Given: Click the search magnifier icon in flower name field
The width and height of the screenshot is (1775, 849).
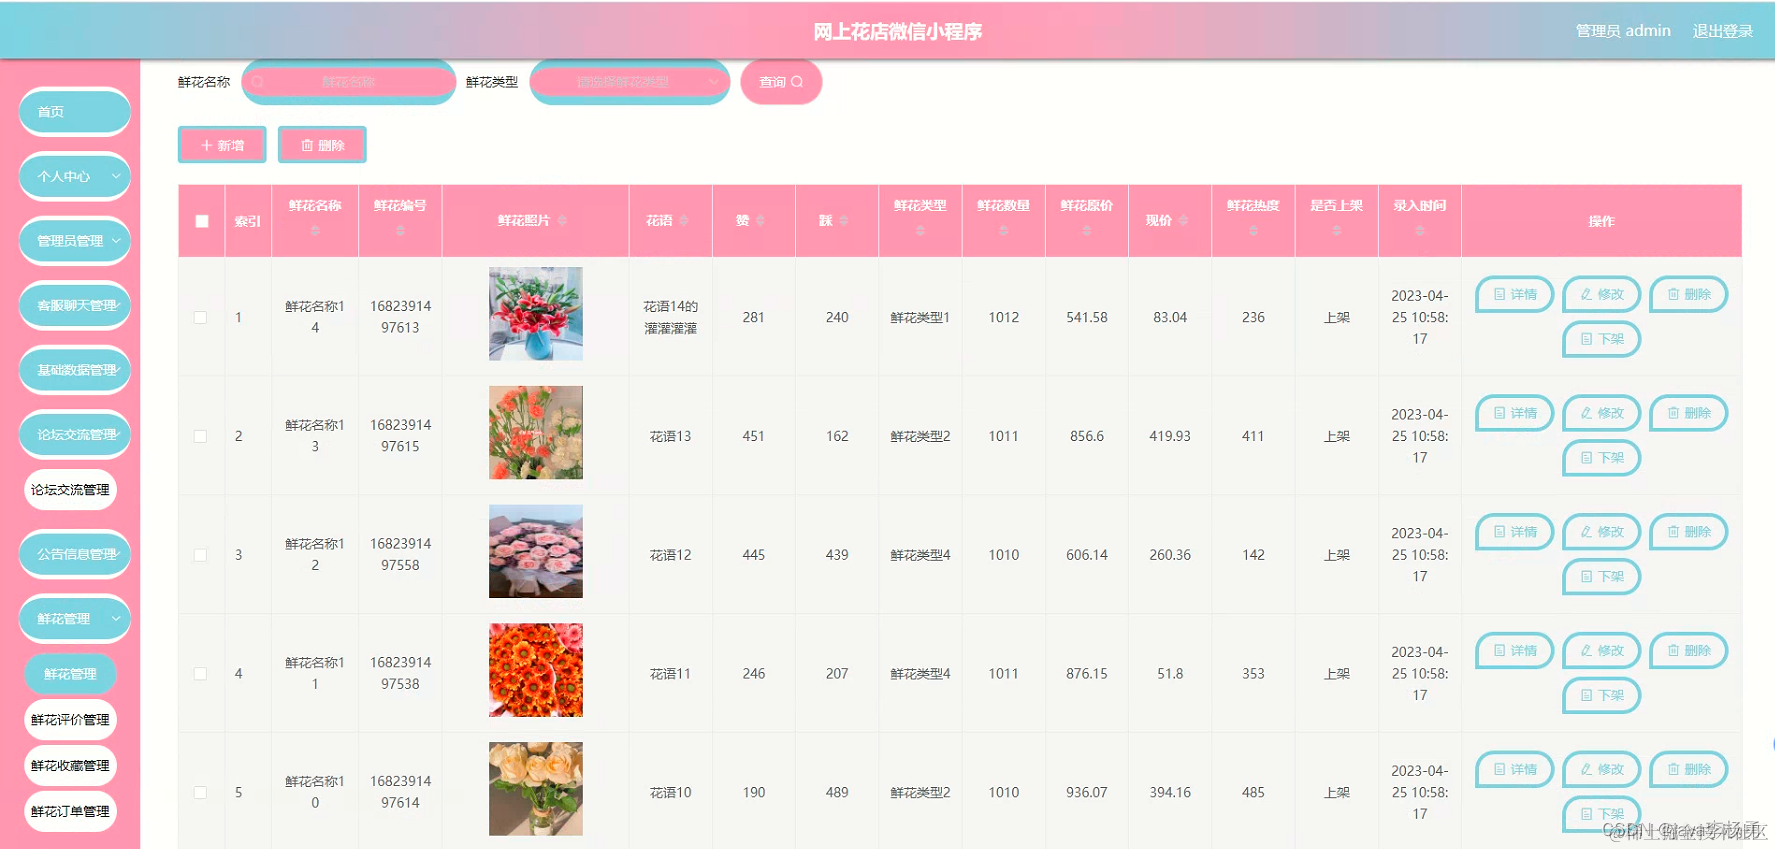Looking at the screenshot, I should coord(258,82).
